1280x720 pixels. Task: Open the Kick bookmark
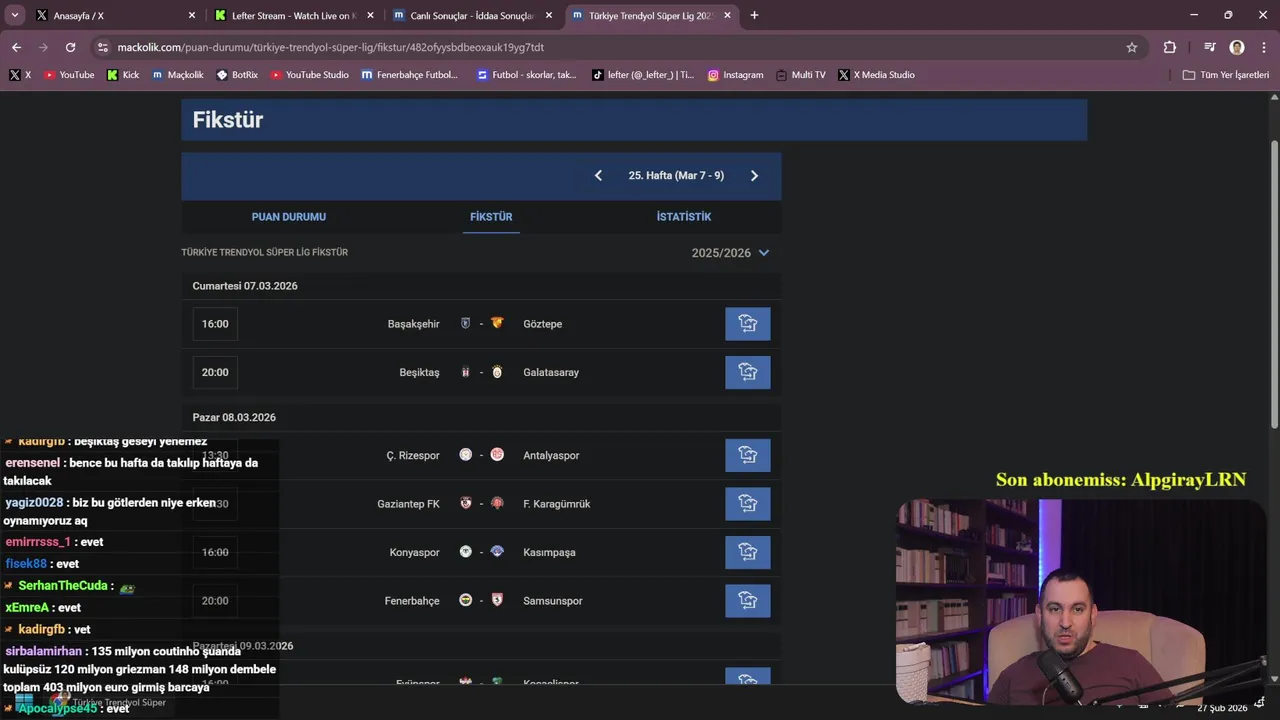(x=123, y=75)
